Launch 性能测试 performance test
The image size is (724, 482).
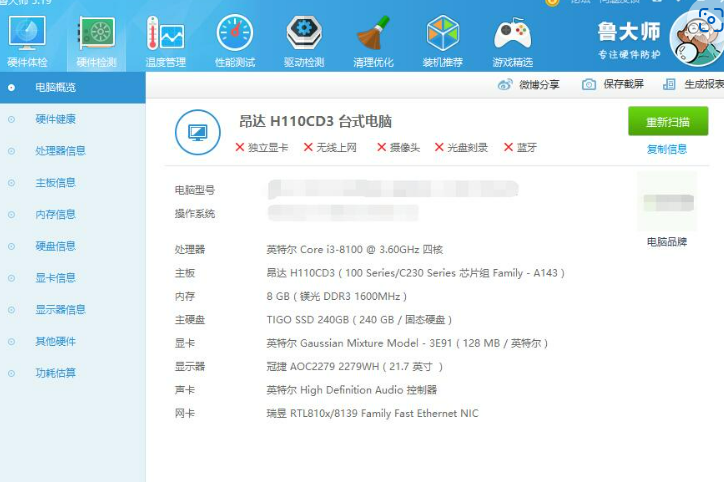pos(234,38)
